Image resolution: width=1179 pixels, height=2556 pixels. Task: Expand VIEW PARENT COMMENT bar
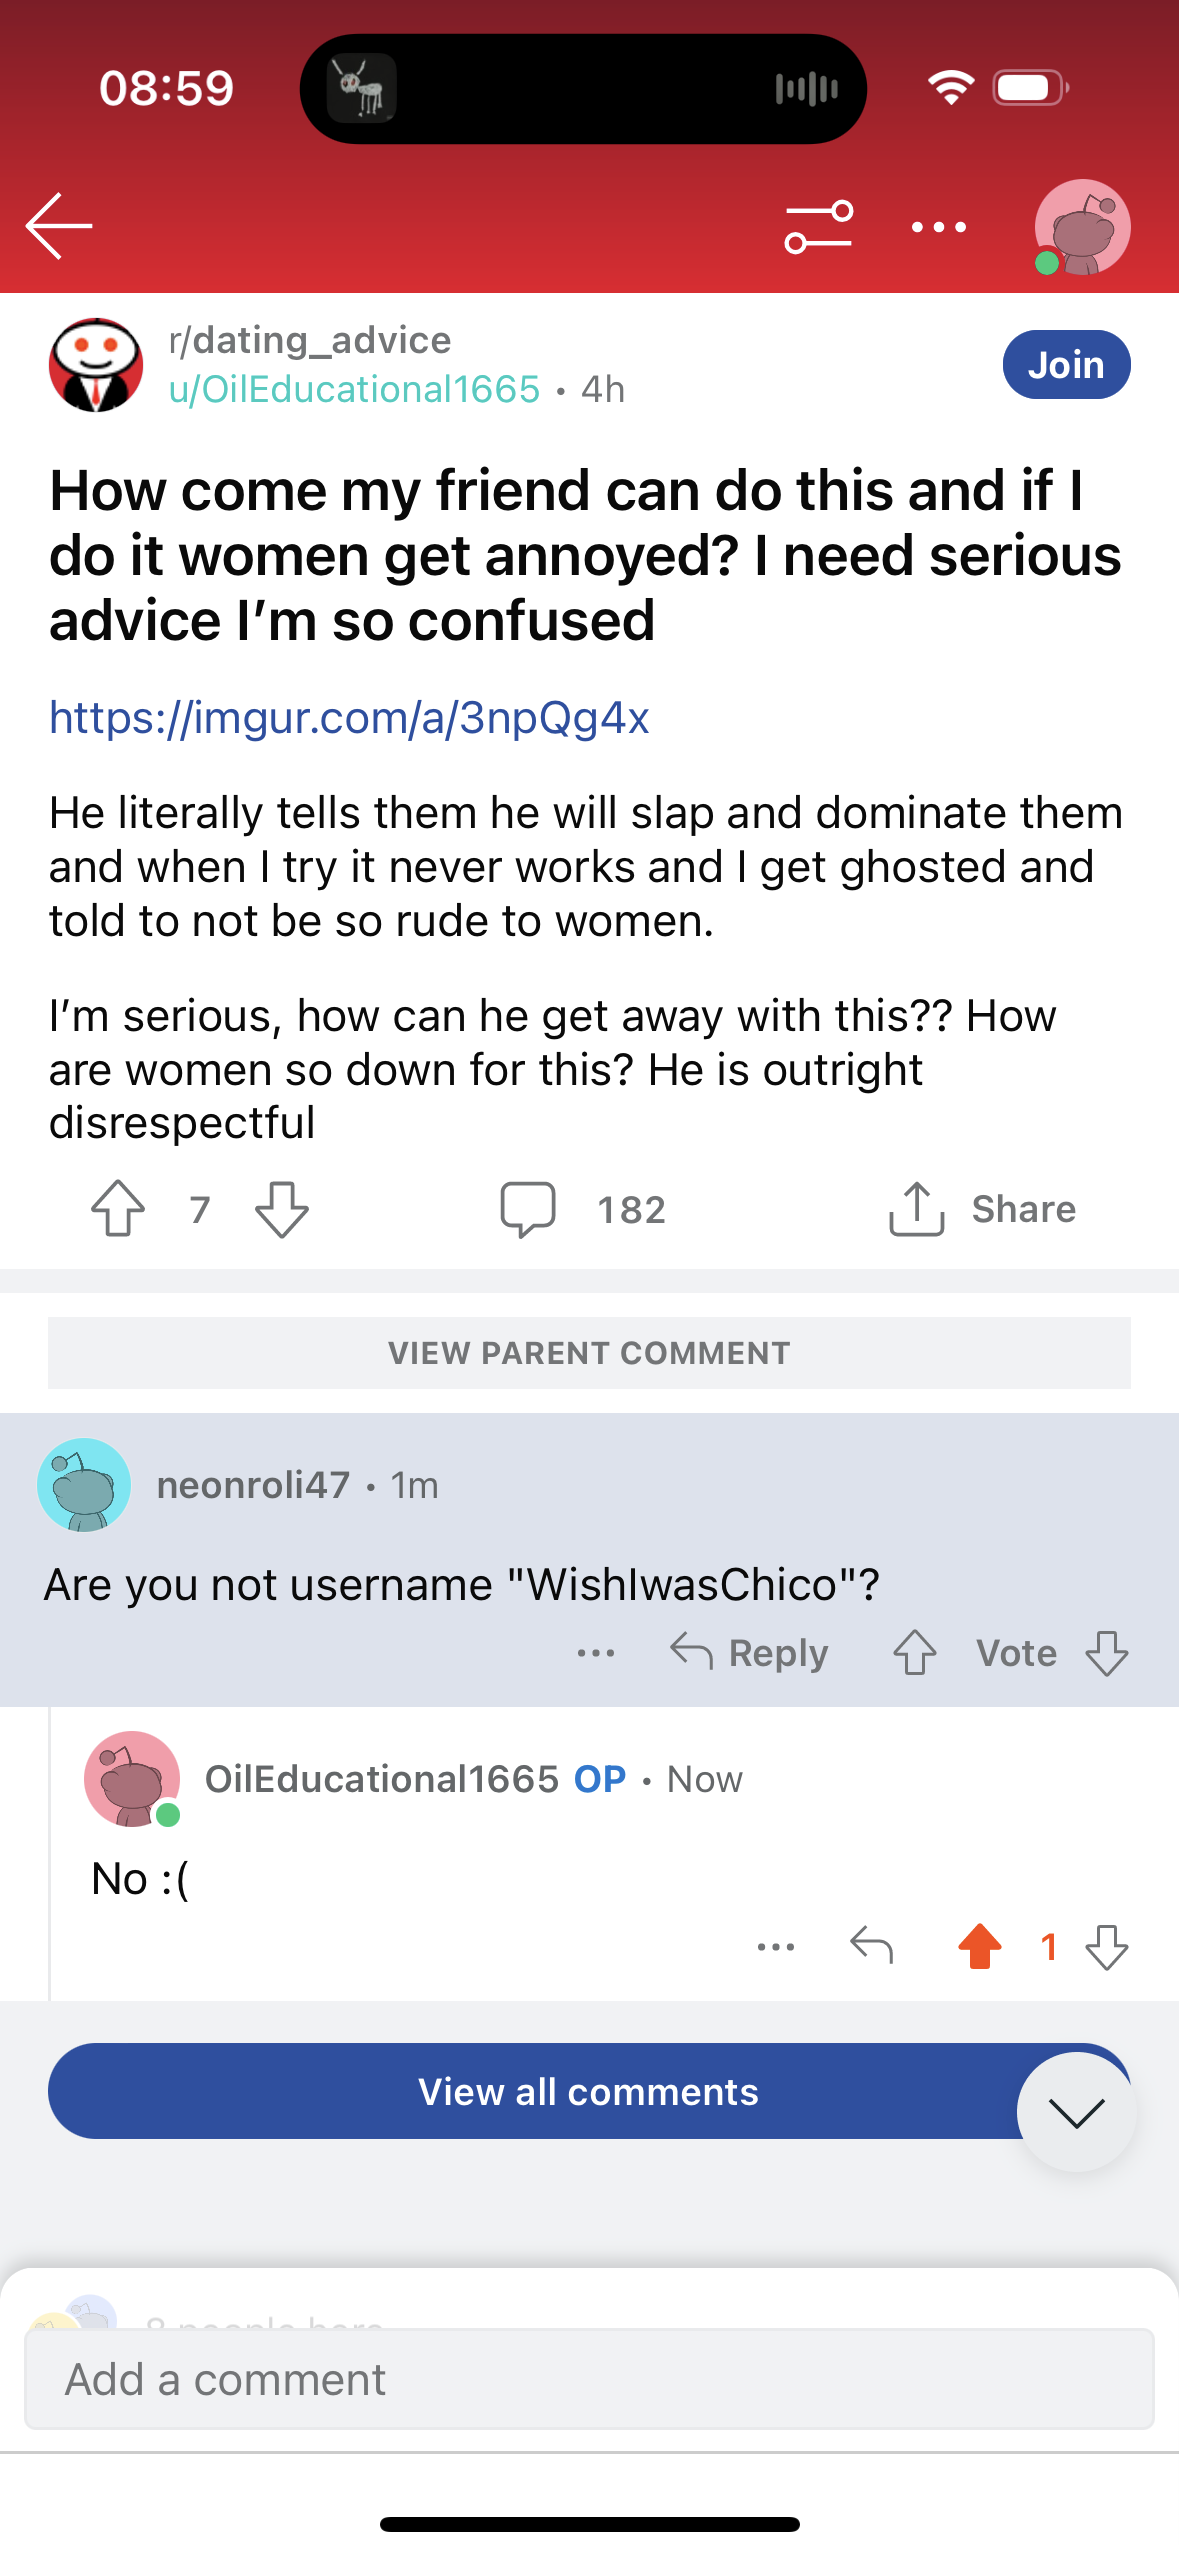pyautogui.click(x=589, y=1353)
